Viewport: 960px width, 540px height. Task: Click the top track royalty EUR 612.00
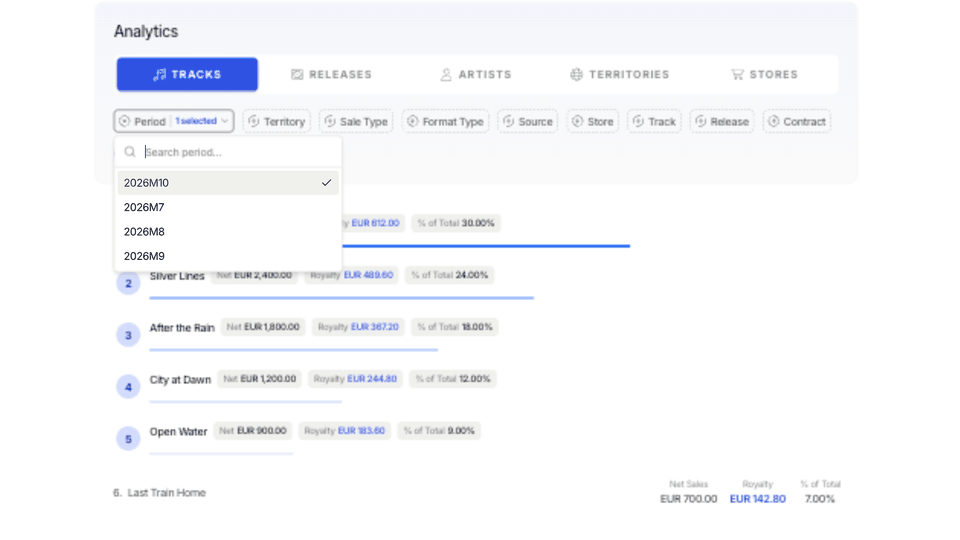tap(375, 223)
